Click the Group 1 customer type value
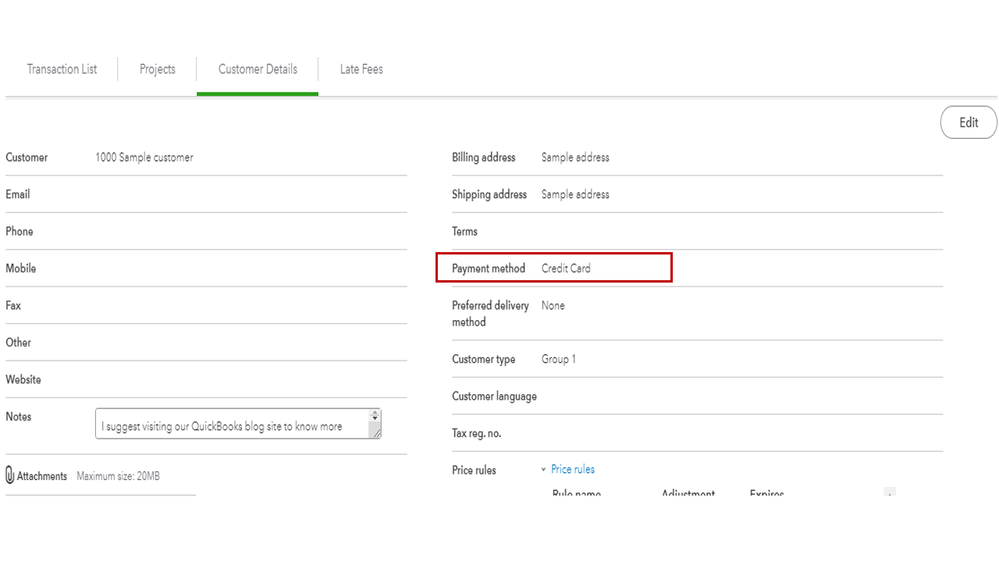This screenshot has width=999, height=562. click(x=558, y=359)
